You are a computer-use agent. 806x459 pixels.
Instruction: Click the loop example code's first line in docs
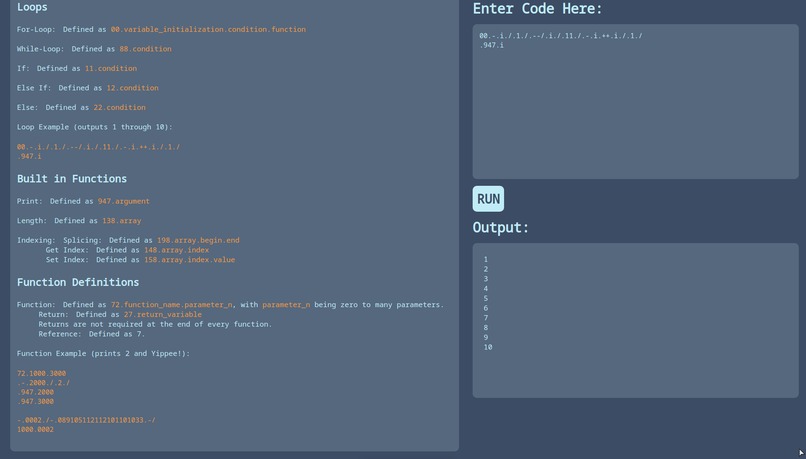click(99, 147)
